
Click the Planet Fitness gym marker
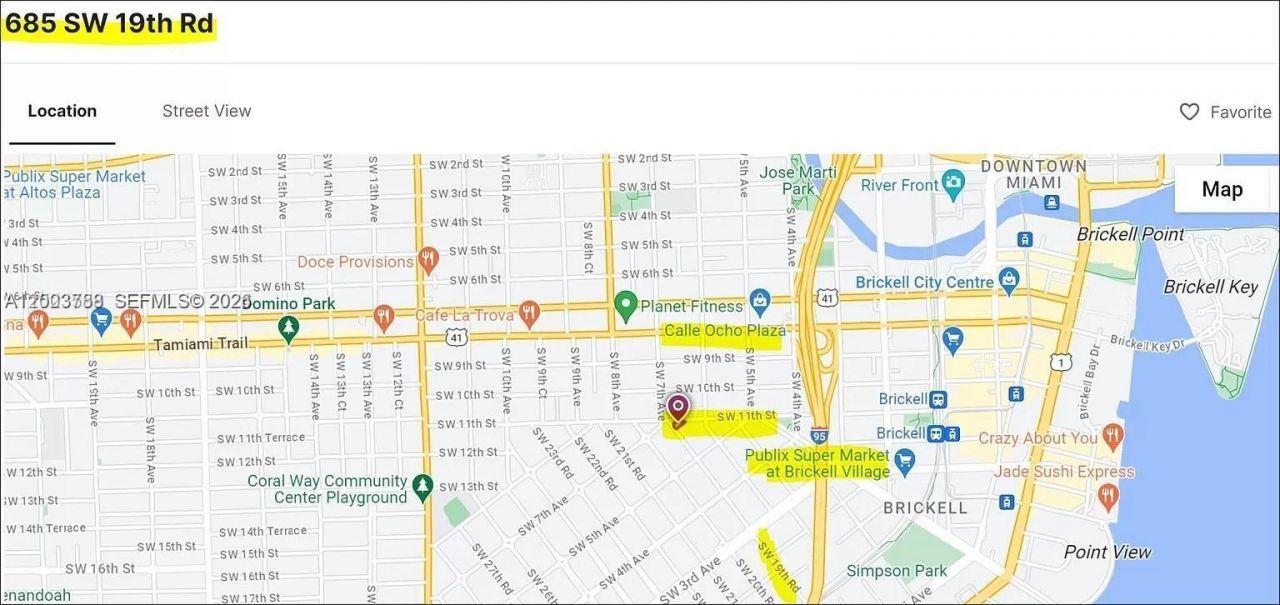coord(626,306)
